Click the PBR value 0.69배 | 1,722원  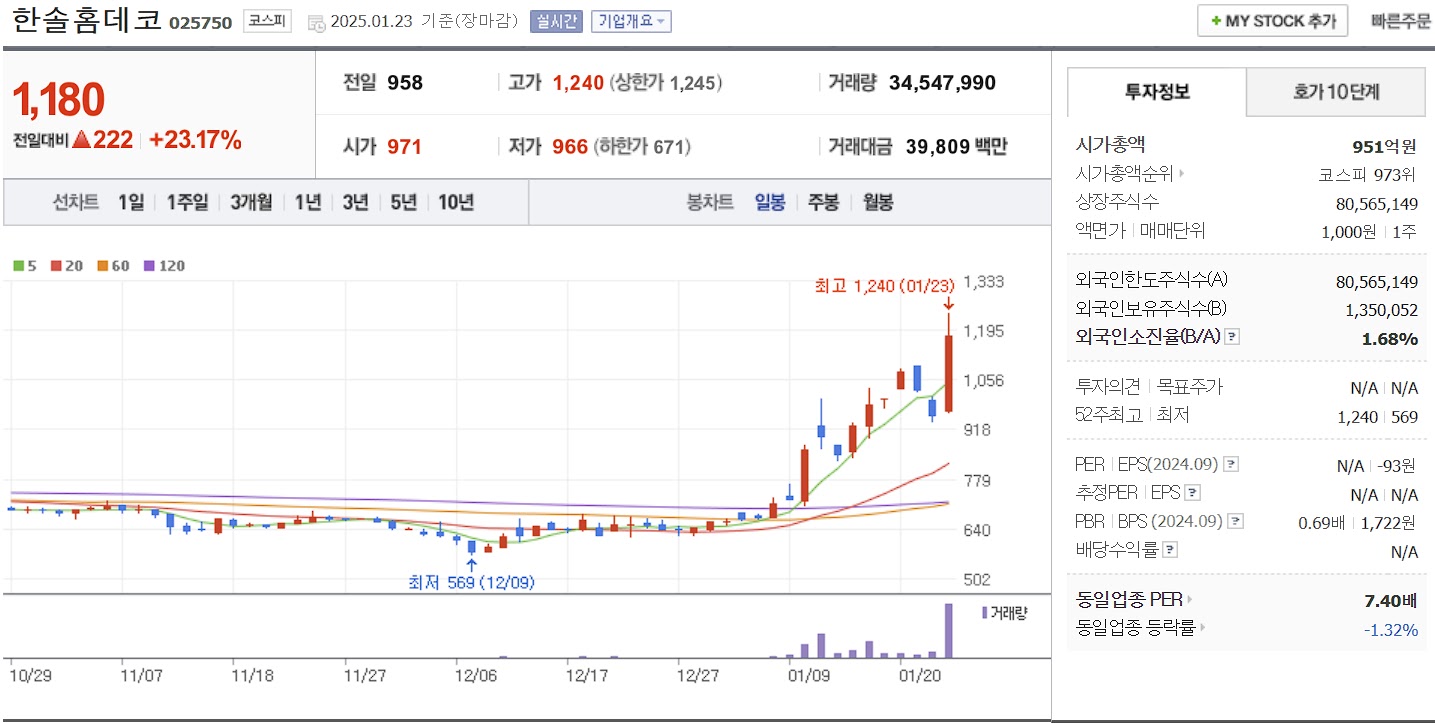pos(1358,522)
